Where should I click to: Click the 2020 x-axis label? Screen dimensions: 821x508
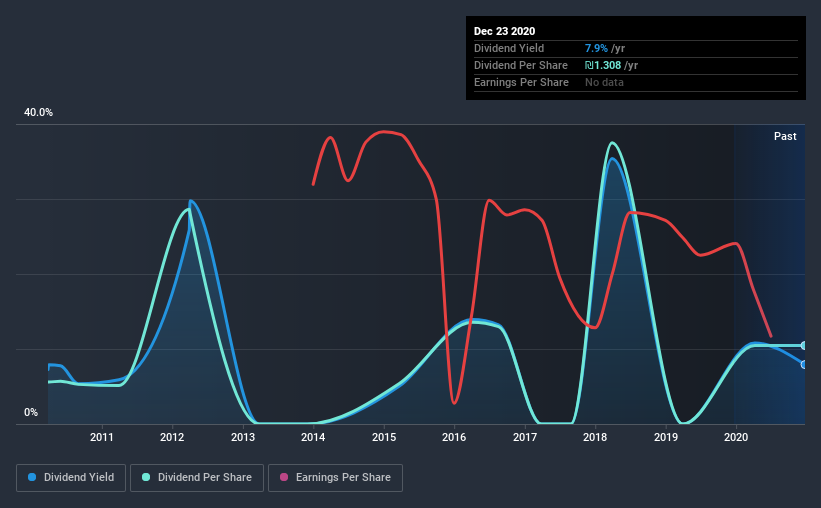pyautogui.click(x=736, y=437)
